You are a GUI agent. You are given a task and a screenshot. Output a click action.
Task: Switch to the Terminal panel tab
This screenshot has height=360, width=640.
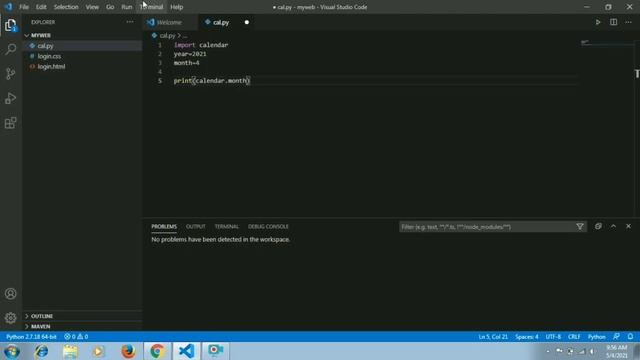(227, 227)
